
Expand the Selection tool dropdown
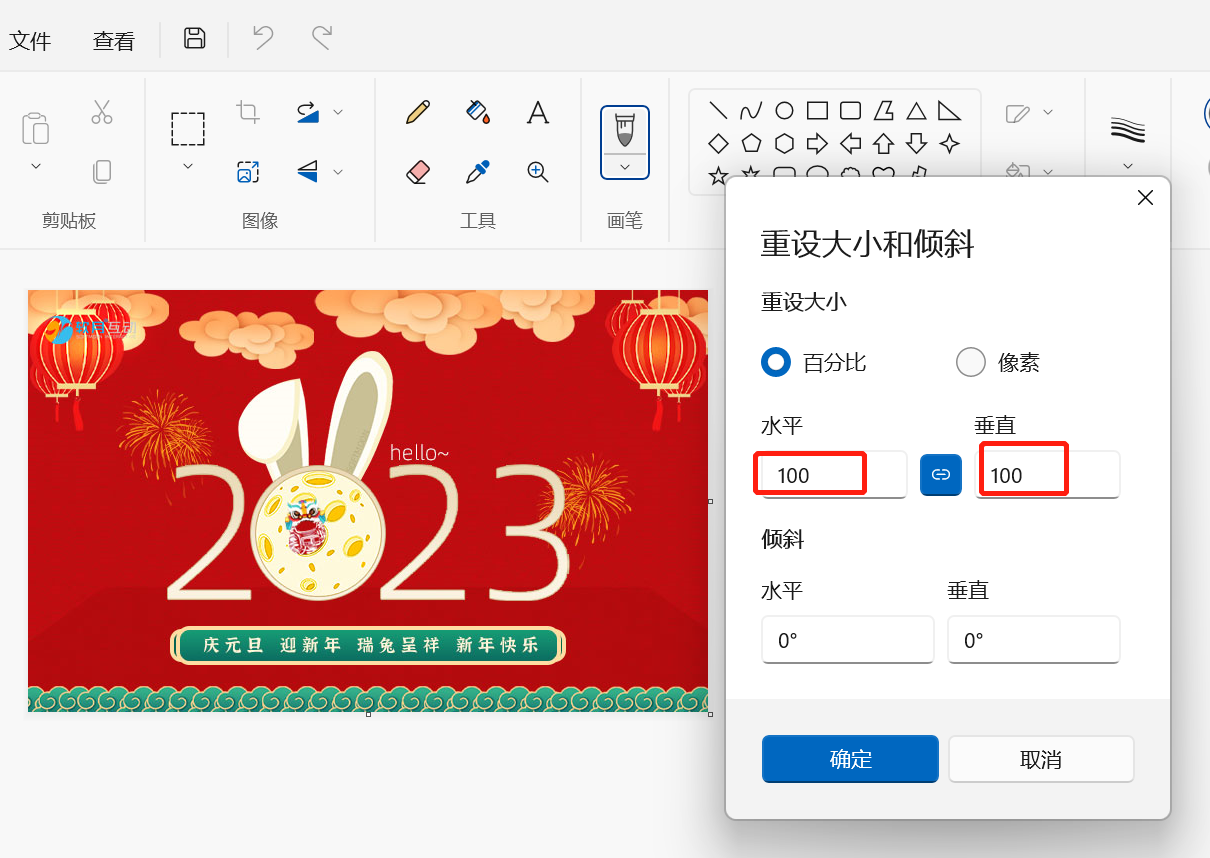coord(188,166)
